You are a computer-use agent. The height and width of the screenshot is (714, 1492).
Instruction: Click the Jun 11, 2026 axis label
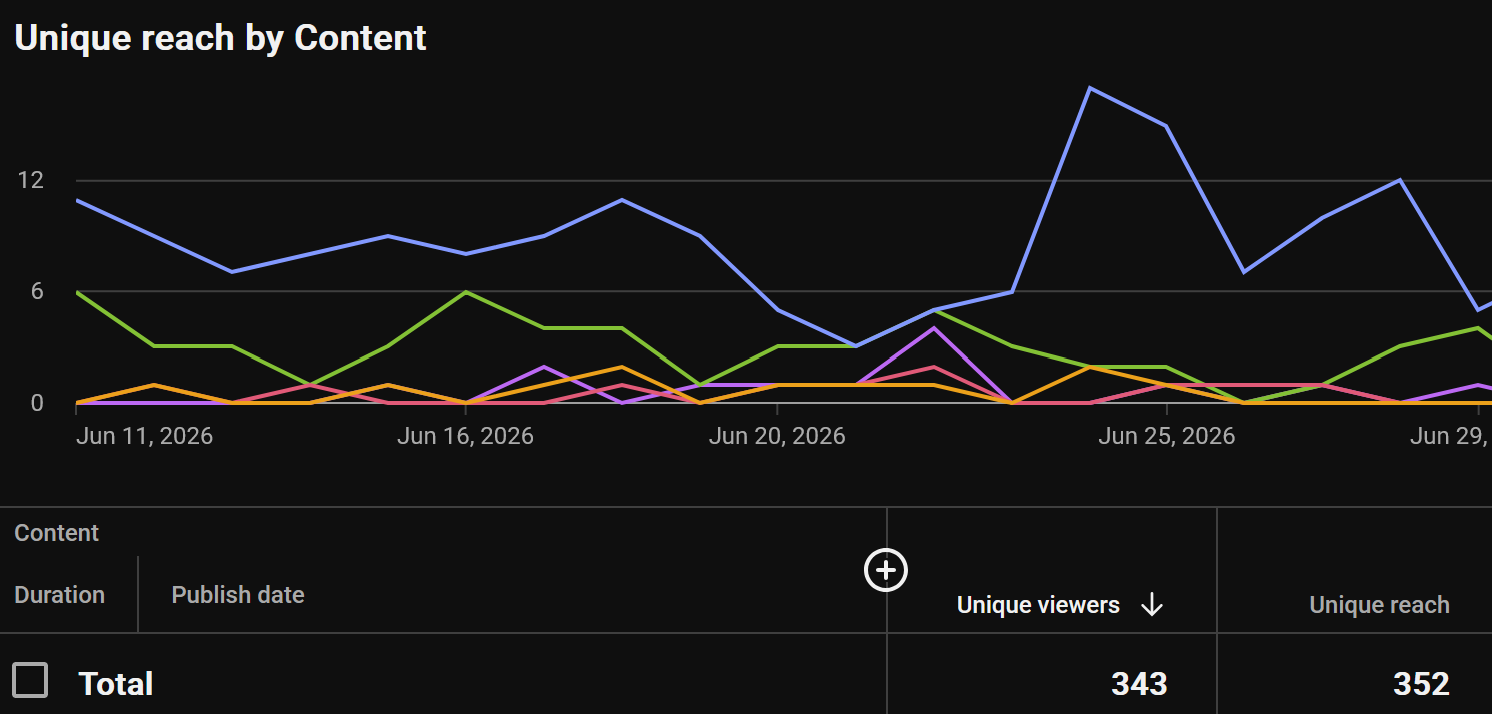(x=144, y=437)
